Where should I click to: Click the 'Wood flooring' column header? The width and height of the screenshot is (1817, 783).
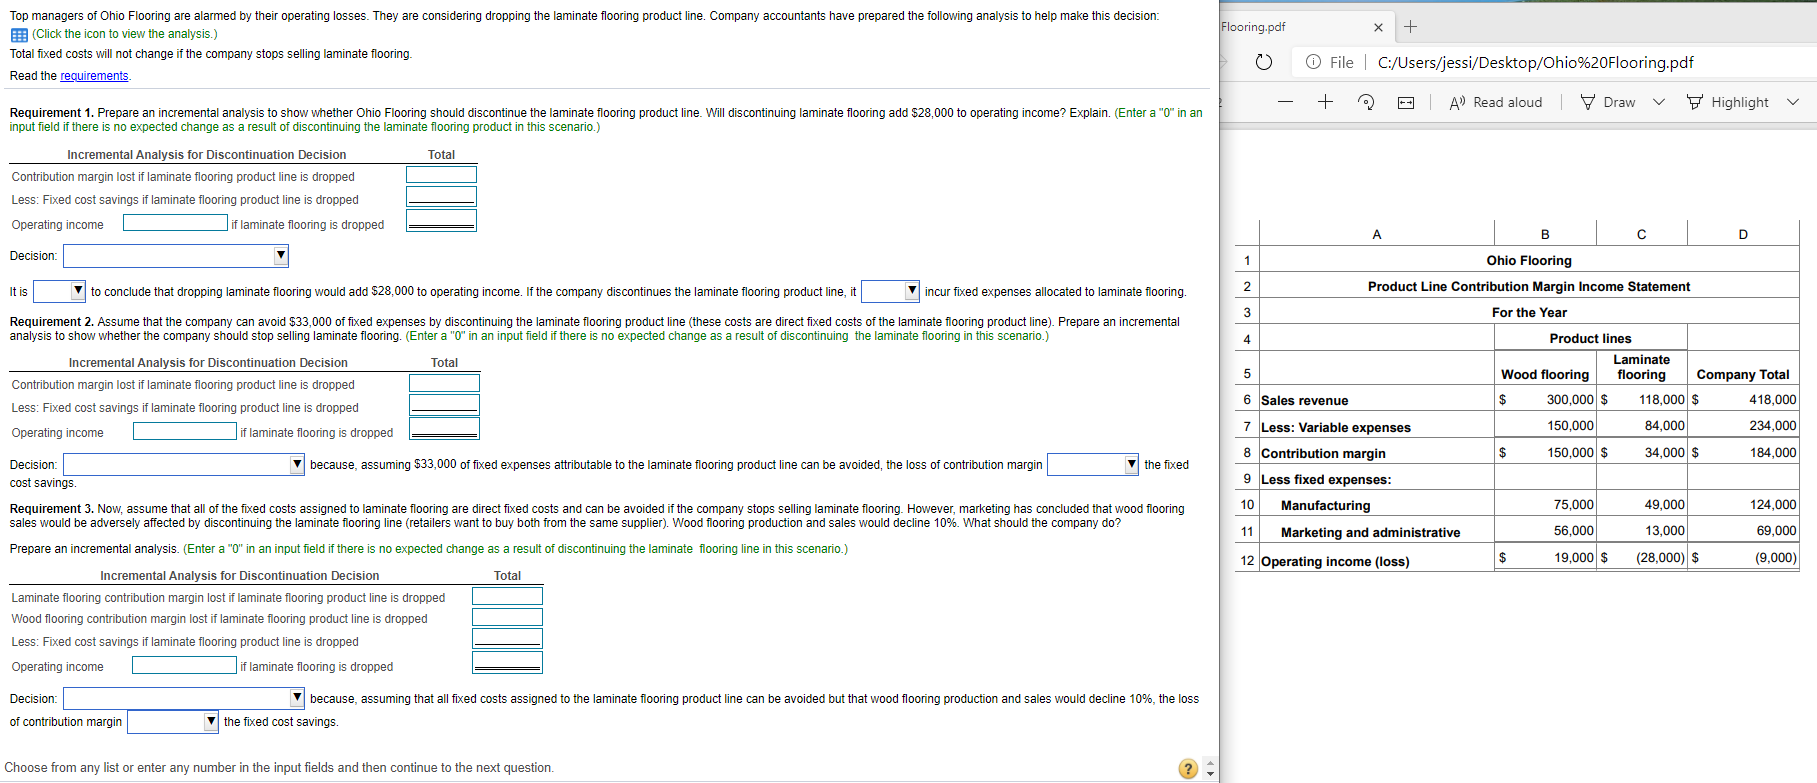pos(1545,374)
